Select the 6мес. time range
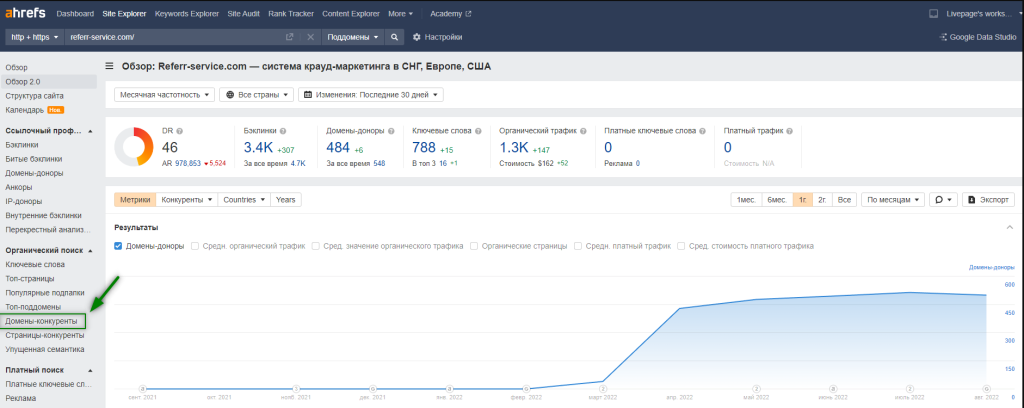Image resolution: width=1024 pixels, height=408 pixels. [x=775, y=200]
